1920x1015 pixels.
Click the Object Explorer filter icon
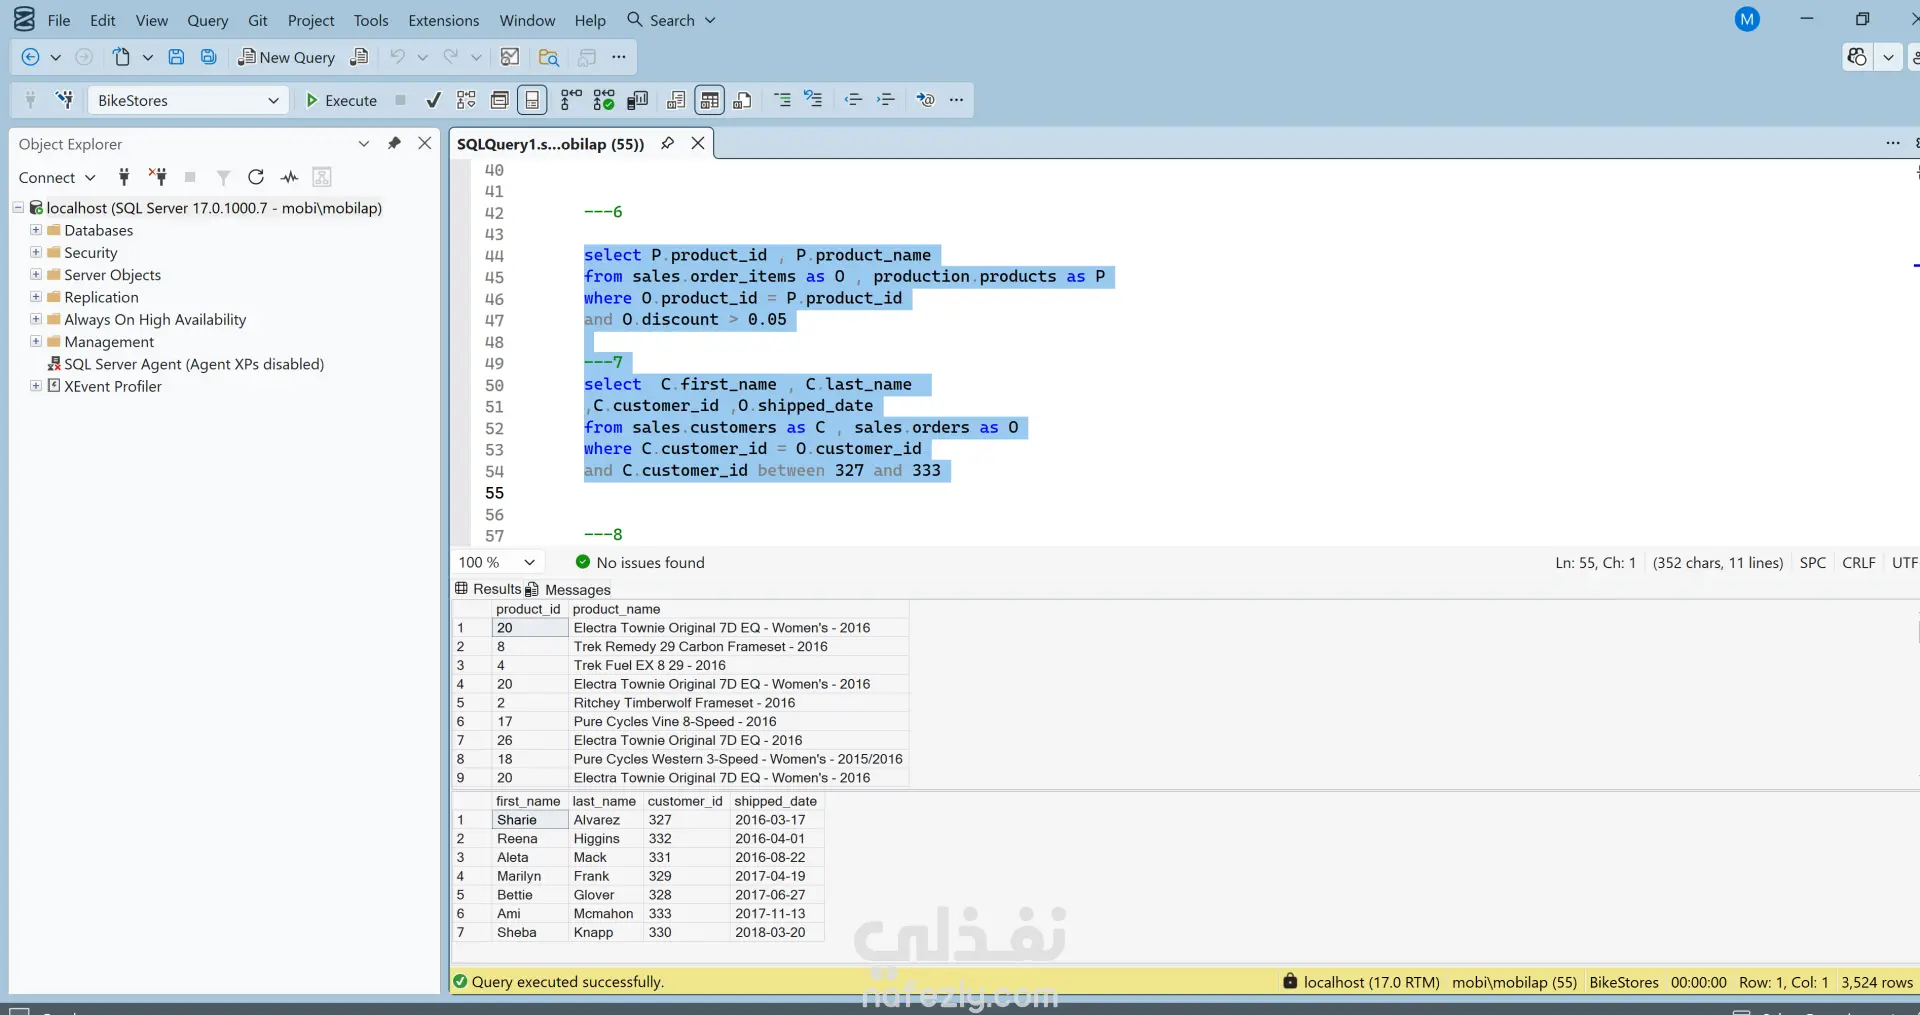[223, 177]
